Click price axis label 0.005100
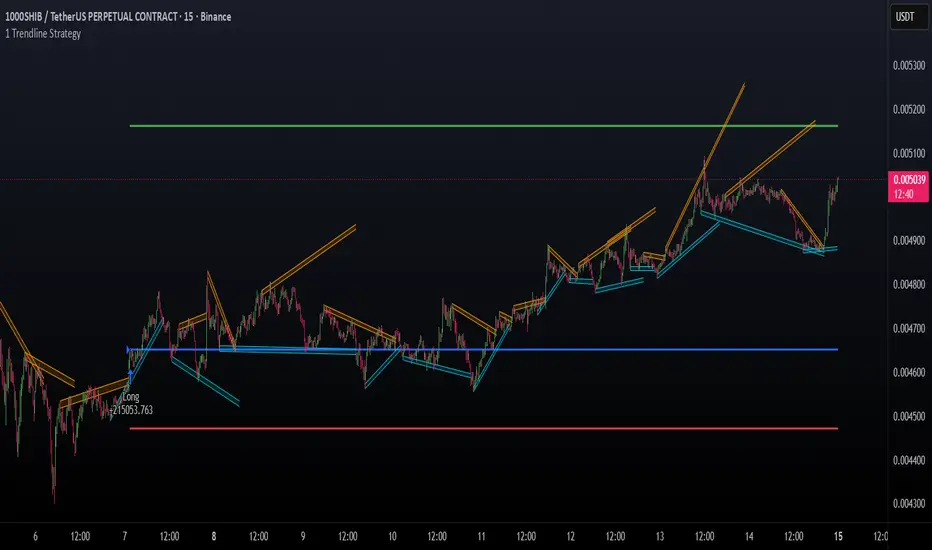The image size is (932, 550). point(909,153)
